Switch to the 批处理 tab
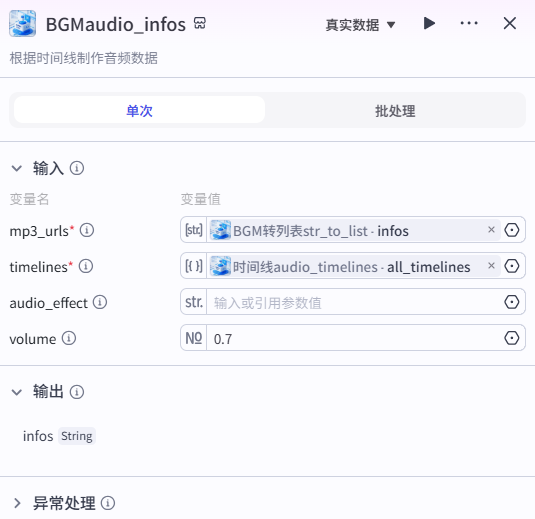 395,110
